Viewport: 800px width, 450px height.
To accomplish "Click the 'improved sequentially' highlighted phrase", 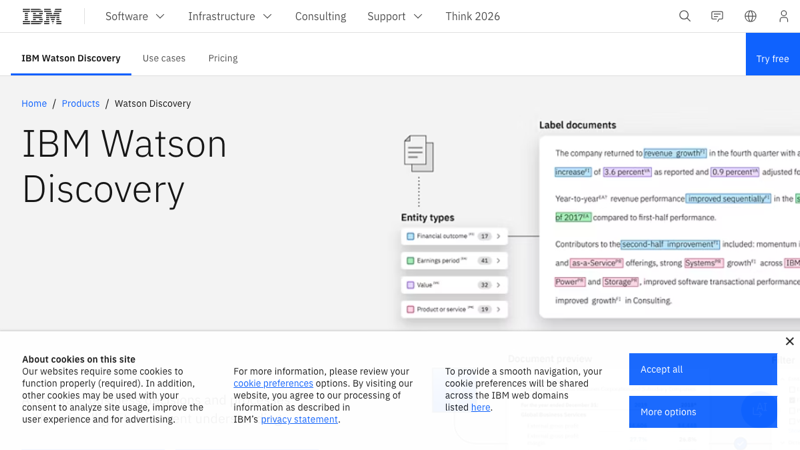I will click(x=729, y=198).
